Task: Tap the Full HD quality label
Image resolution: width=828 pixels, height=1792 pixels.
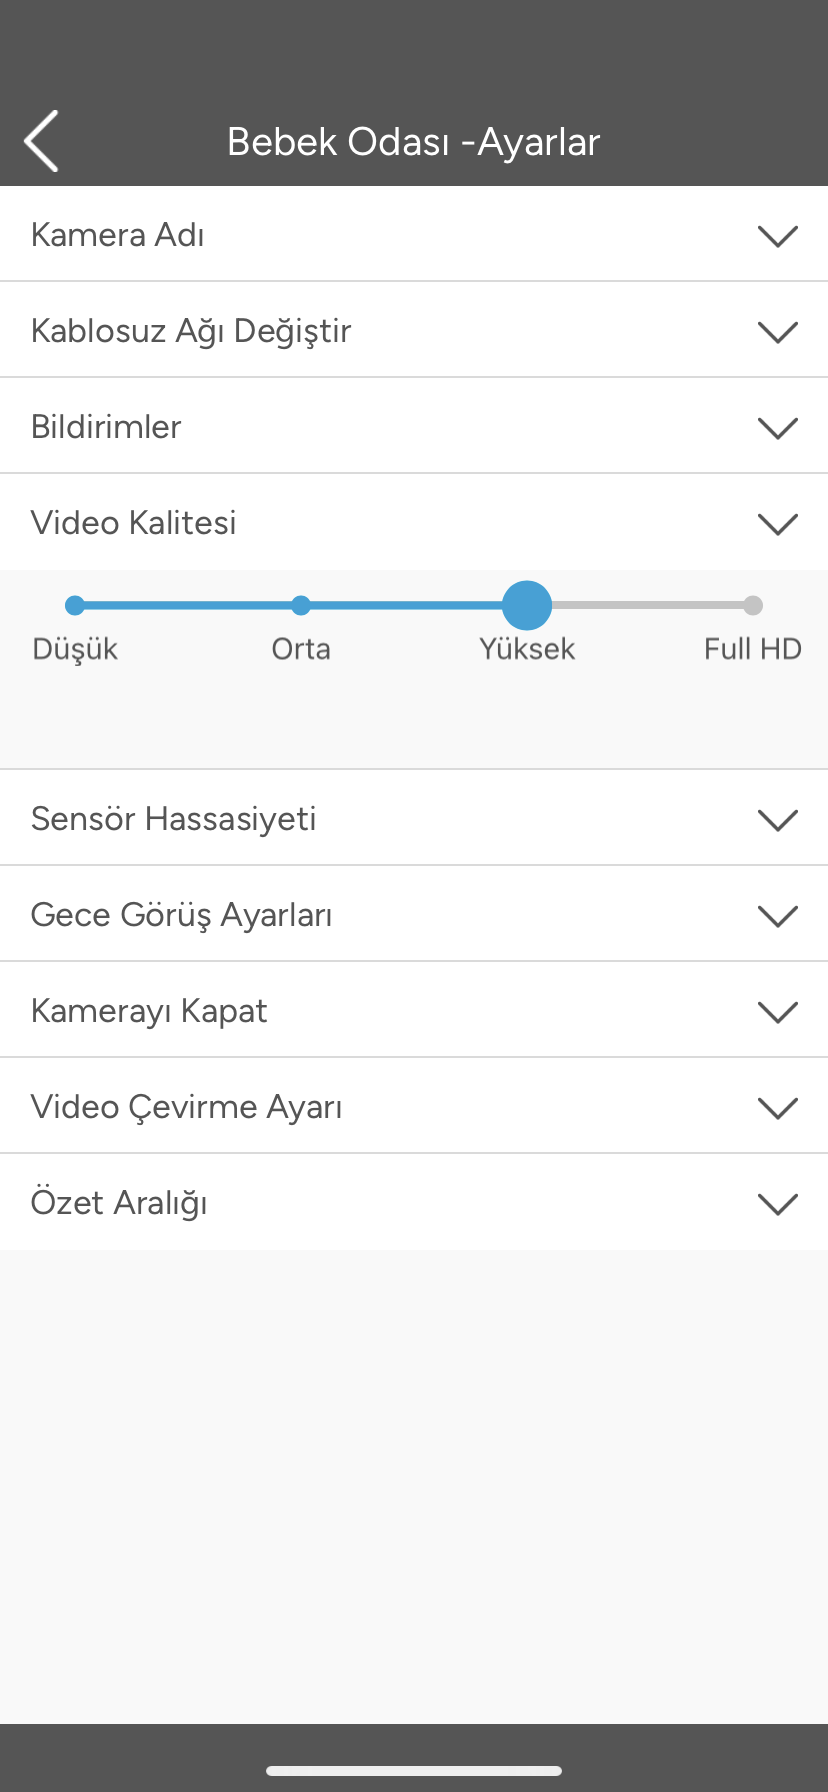Action: click(x=752, y=649)
